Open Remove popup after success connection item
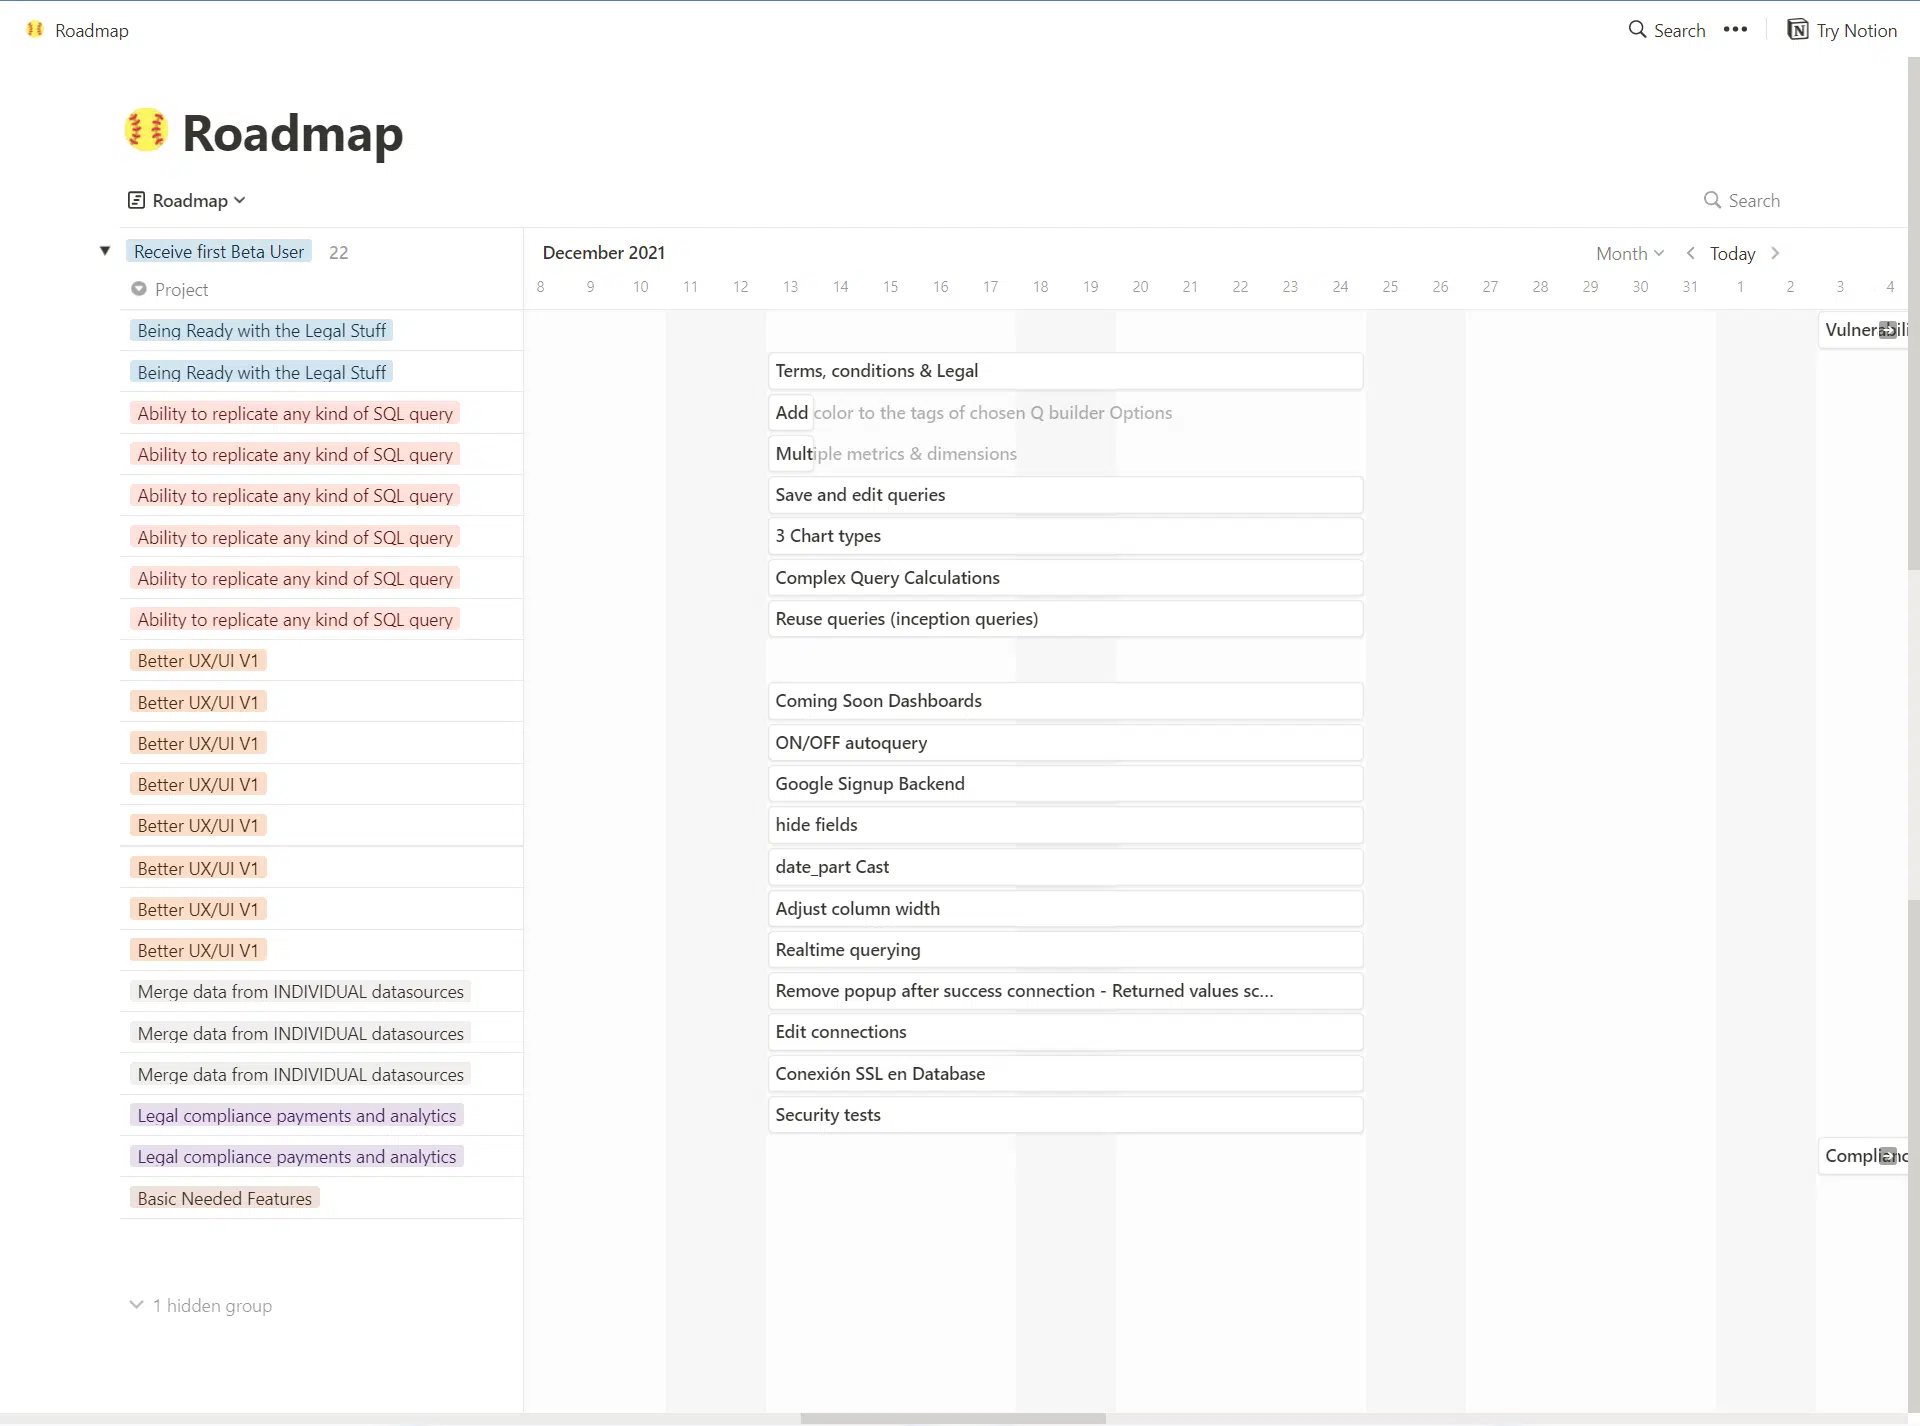 click(1065, 991)
